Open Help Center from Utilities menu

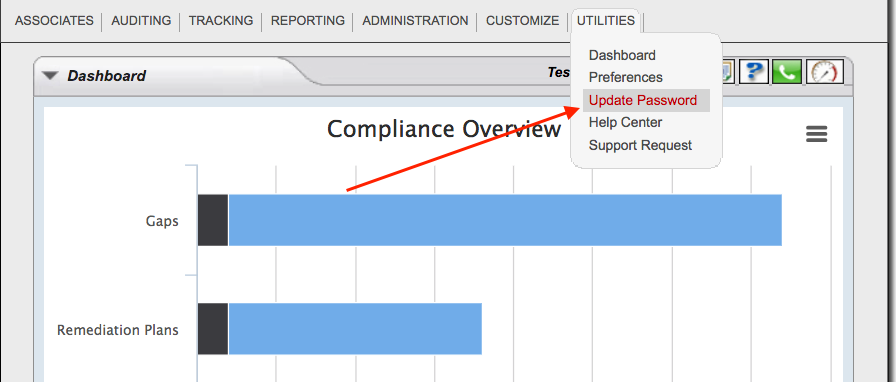click(626, 122)
